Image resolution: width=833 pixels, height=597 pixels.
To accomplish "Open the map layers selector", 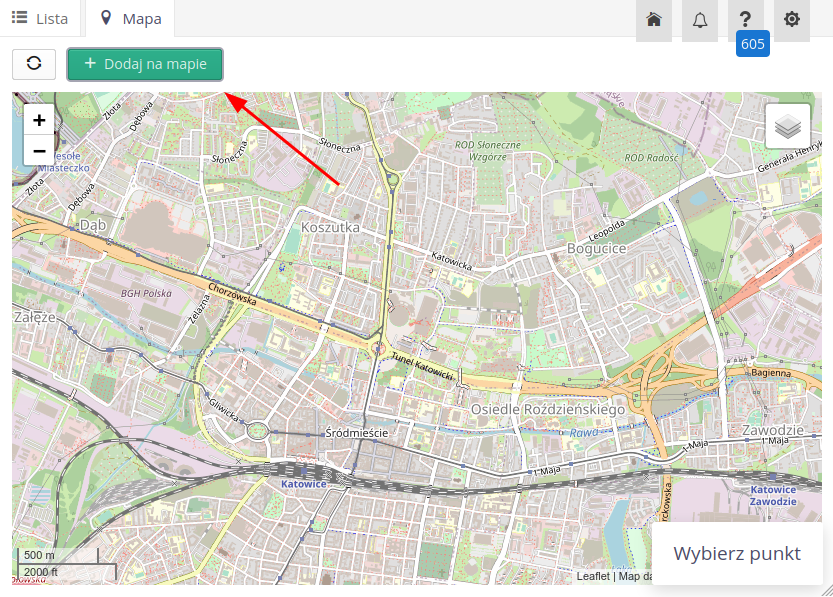I will click(788, 126).
